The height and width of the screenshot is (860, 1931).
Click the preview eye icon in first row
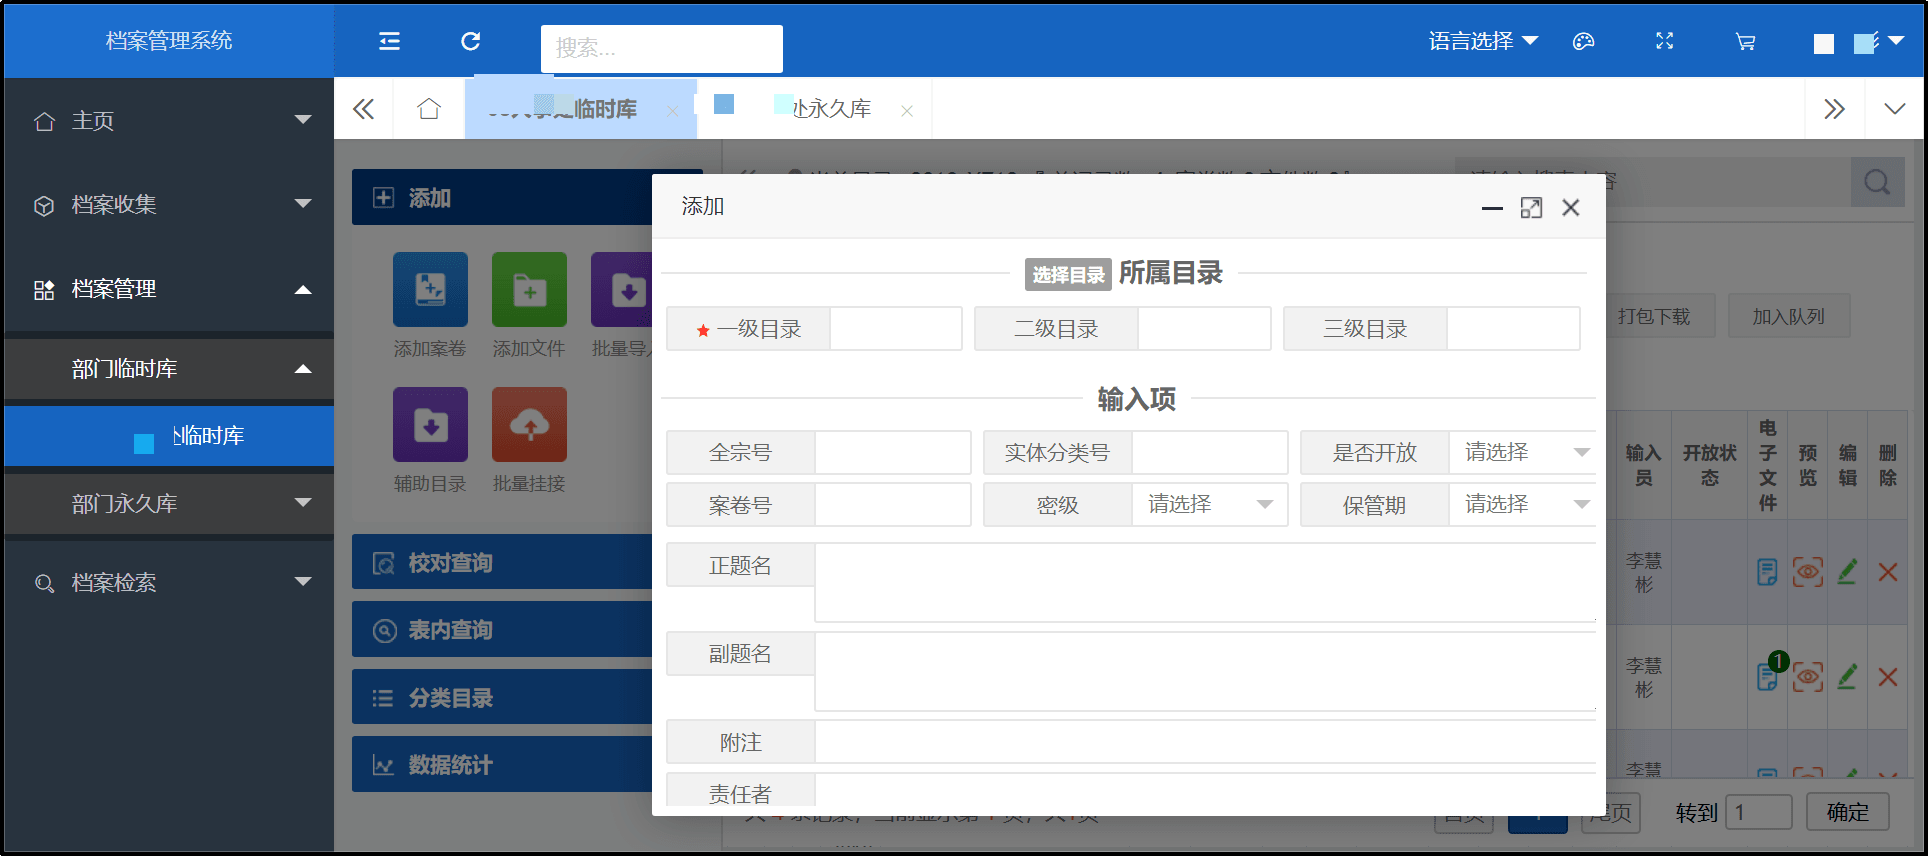pos(1807,572)
